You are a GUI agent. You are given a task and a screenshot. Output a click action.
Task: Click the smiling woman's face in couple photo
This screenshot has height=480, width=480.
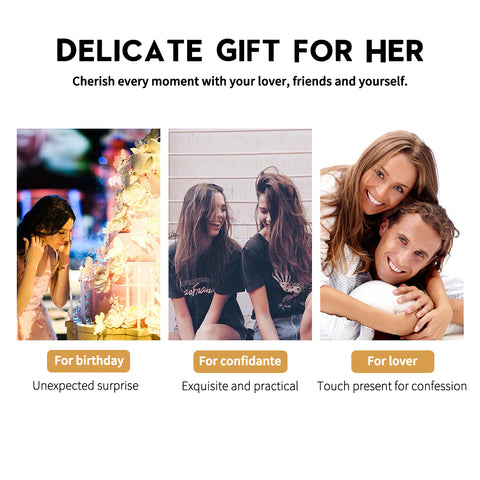click(x=387, y=183)
